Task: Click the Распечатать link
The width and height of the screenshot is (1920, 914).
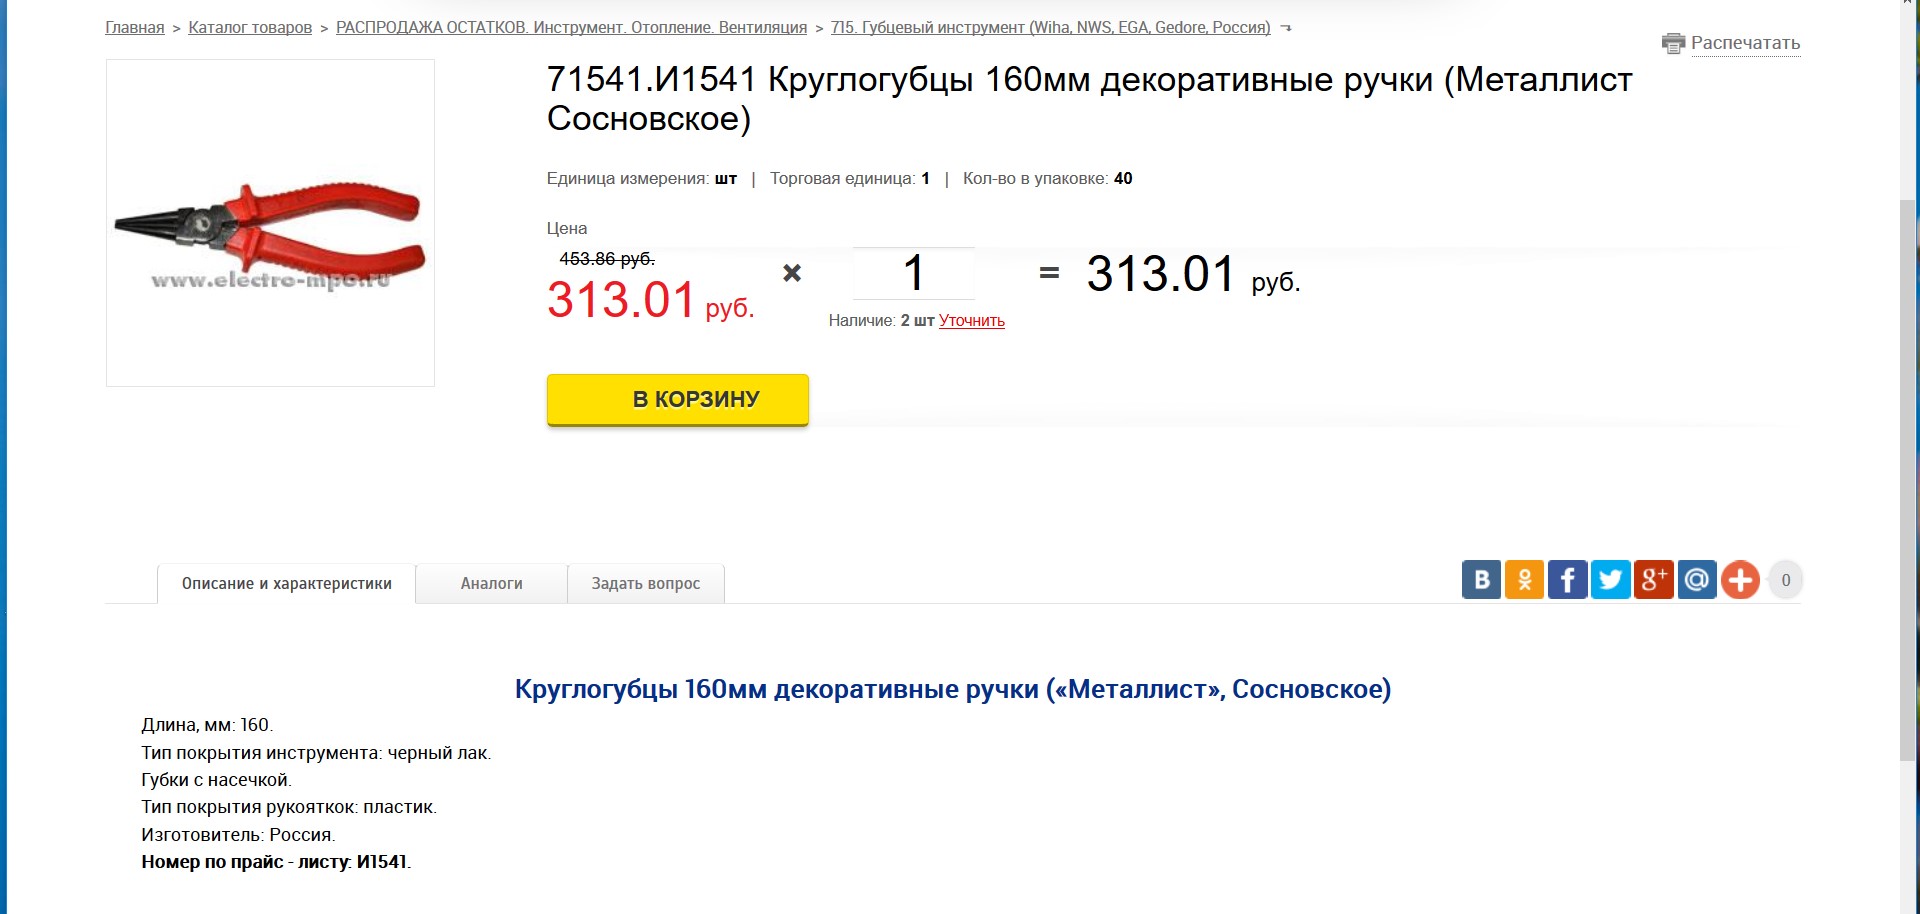Action: [x=1745, y=43]
